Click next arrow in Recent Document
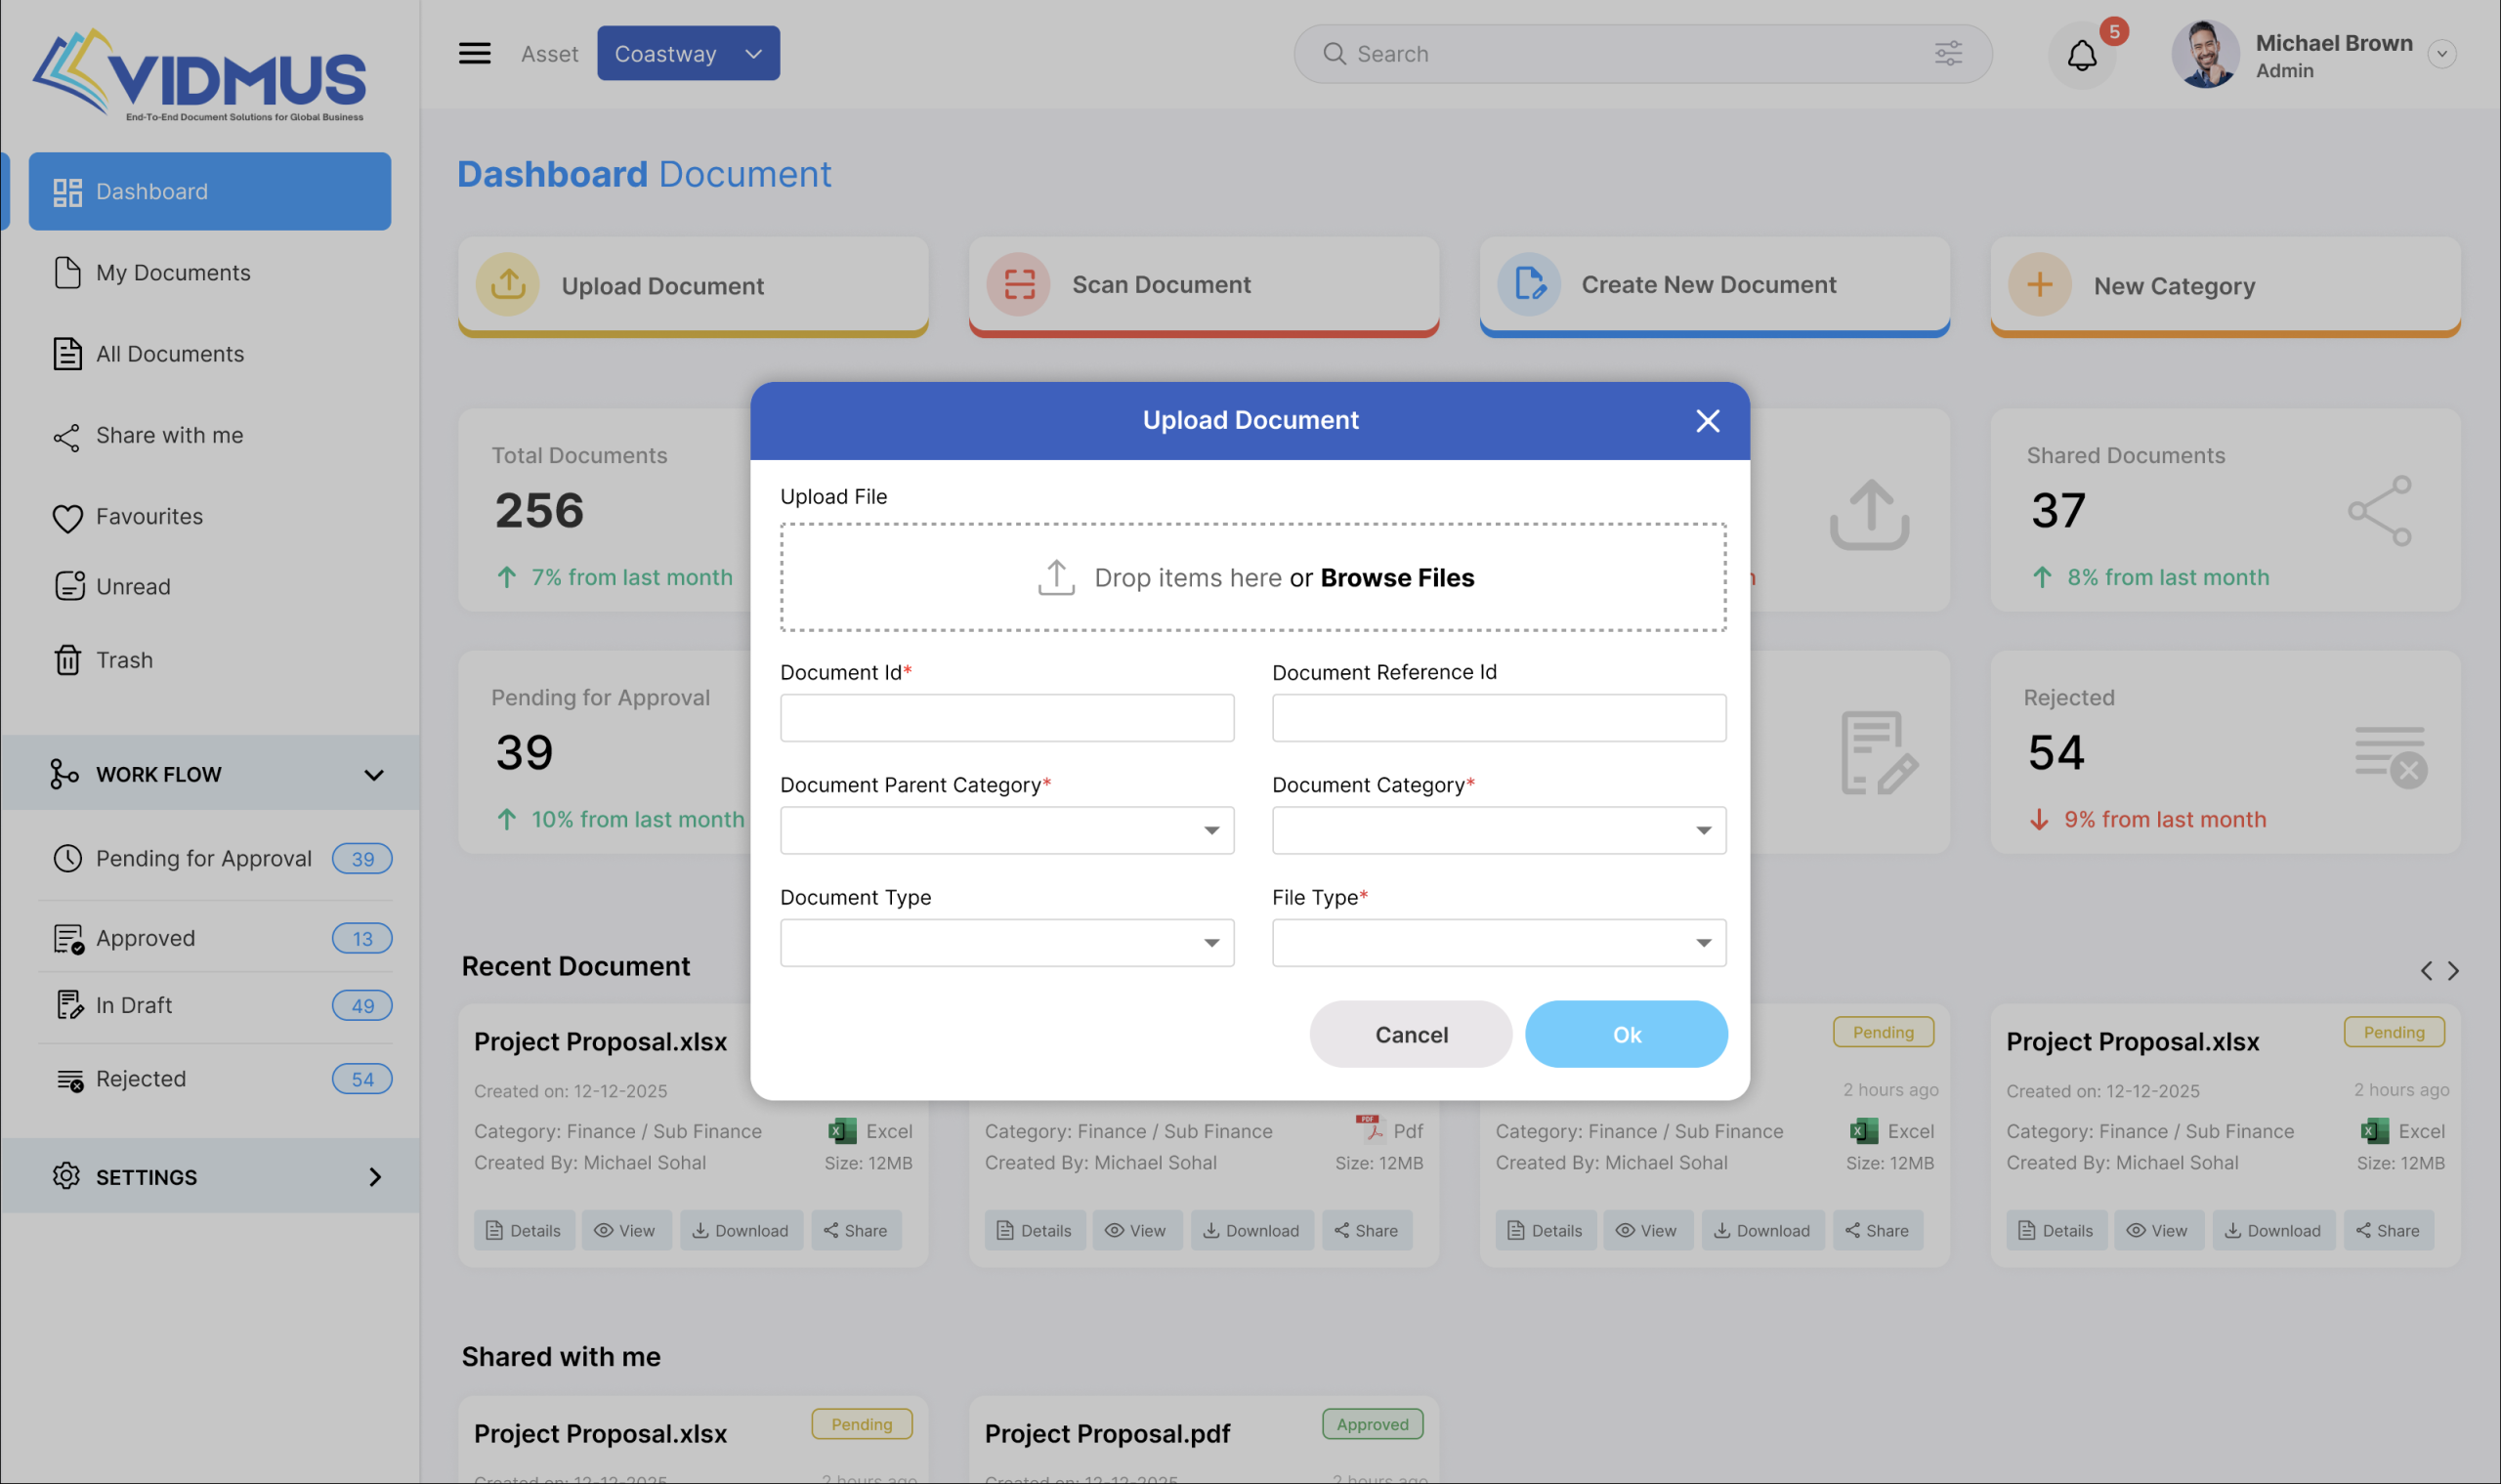Screen dimensions: 2501x1484 point(2452,971)
